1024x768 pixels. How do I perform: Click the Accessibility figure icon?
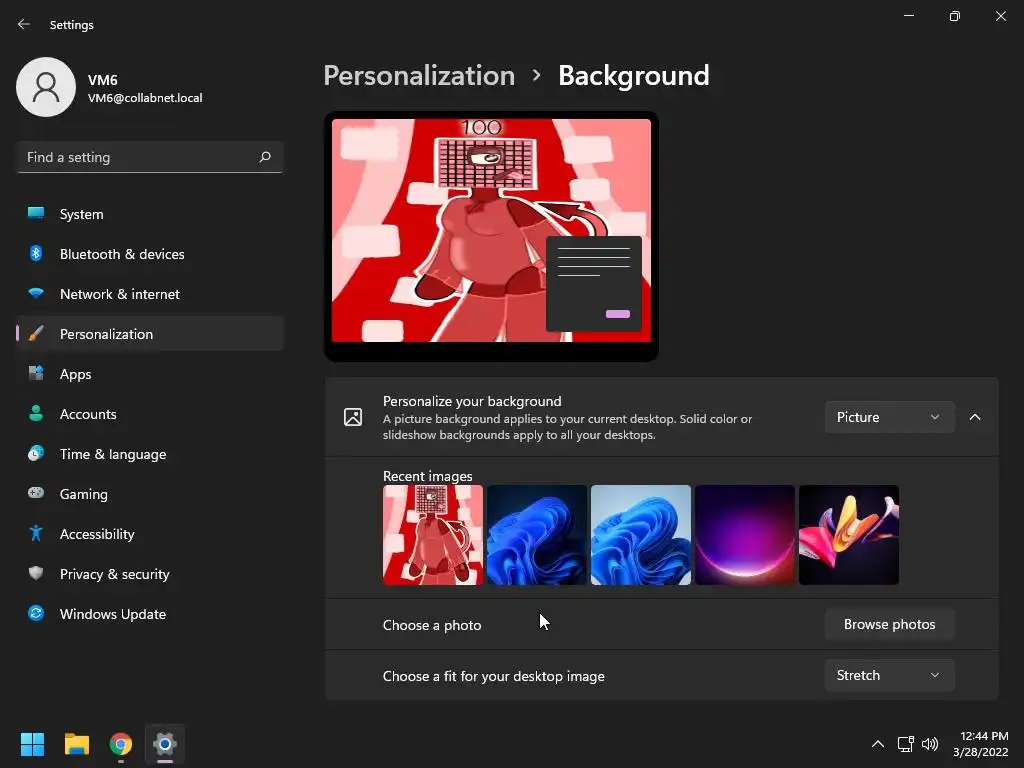[x=36, y=534]
